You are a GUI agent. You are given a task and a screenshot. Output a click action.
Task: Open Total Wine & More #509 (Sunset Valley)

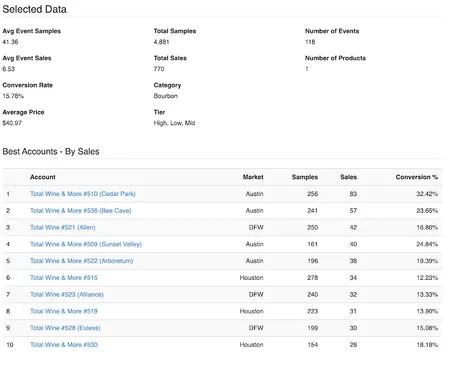pos(86,244)
